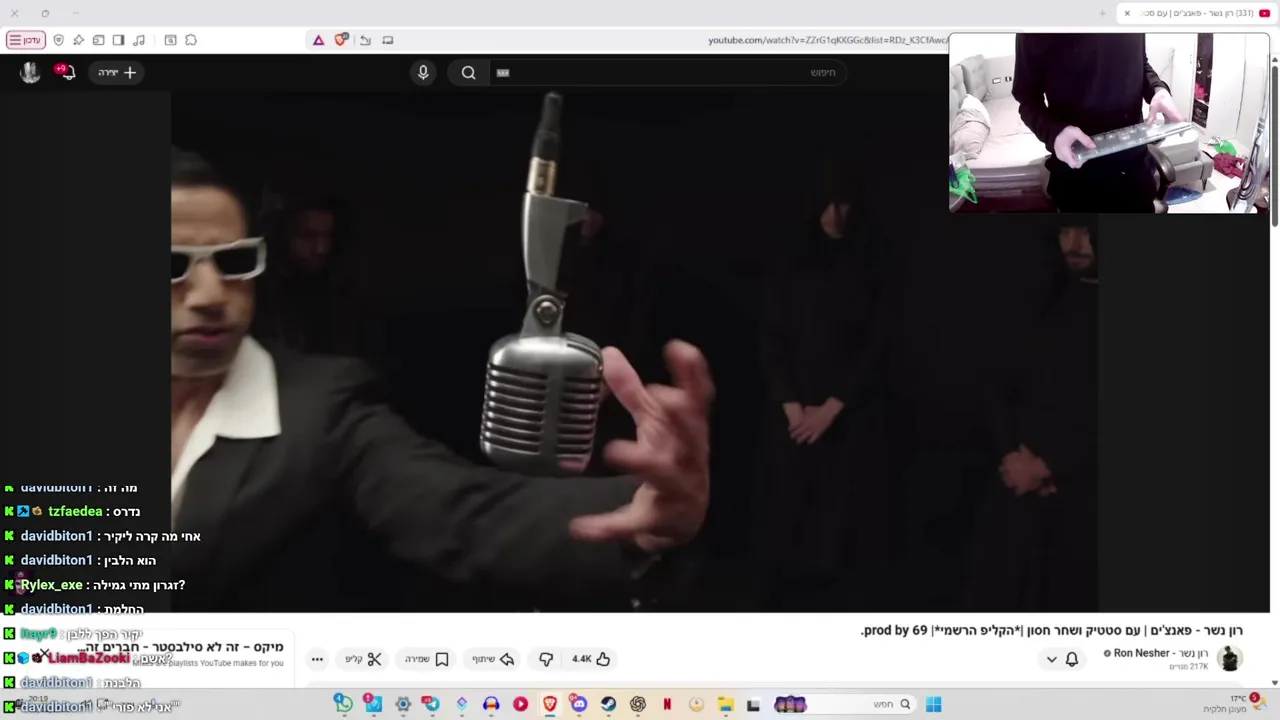Open Brave update menu button

(x=25, y=40)
